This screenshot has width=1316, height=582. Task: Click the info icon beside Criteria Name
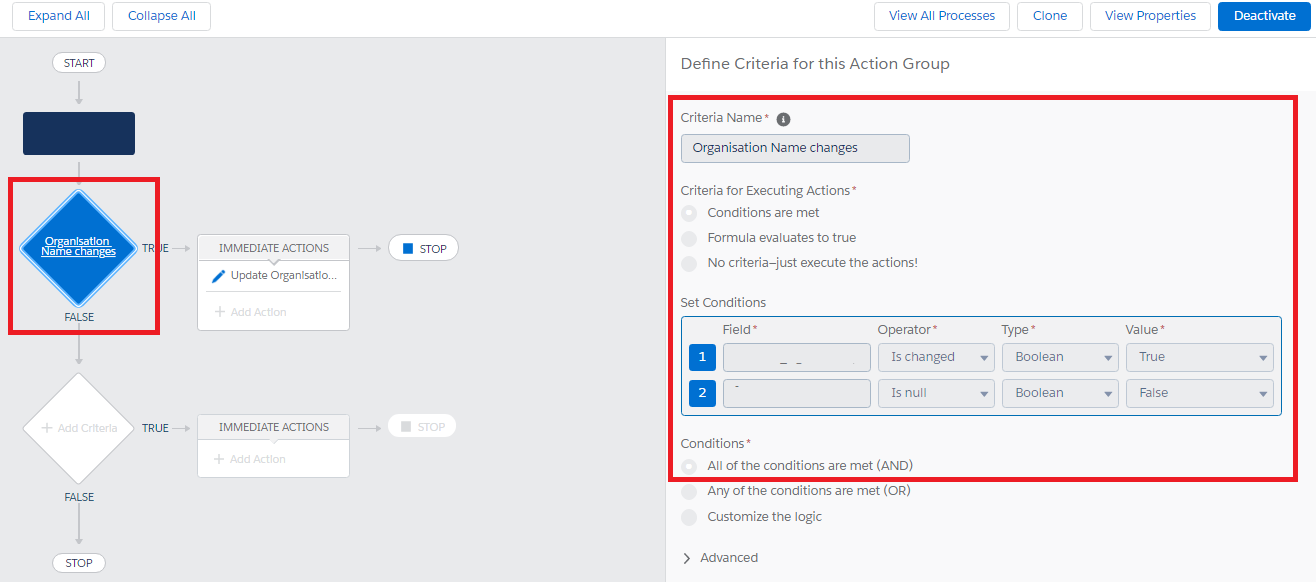click(x=784, y=119)
